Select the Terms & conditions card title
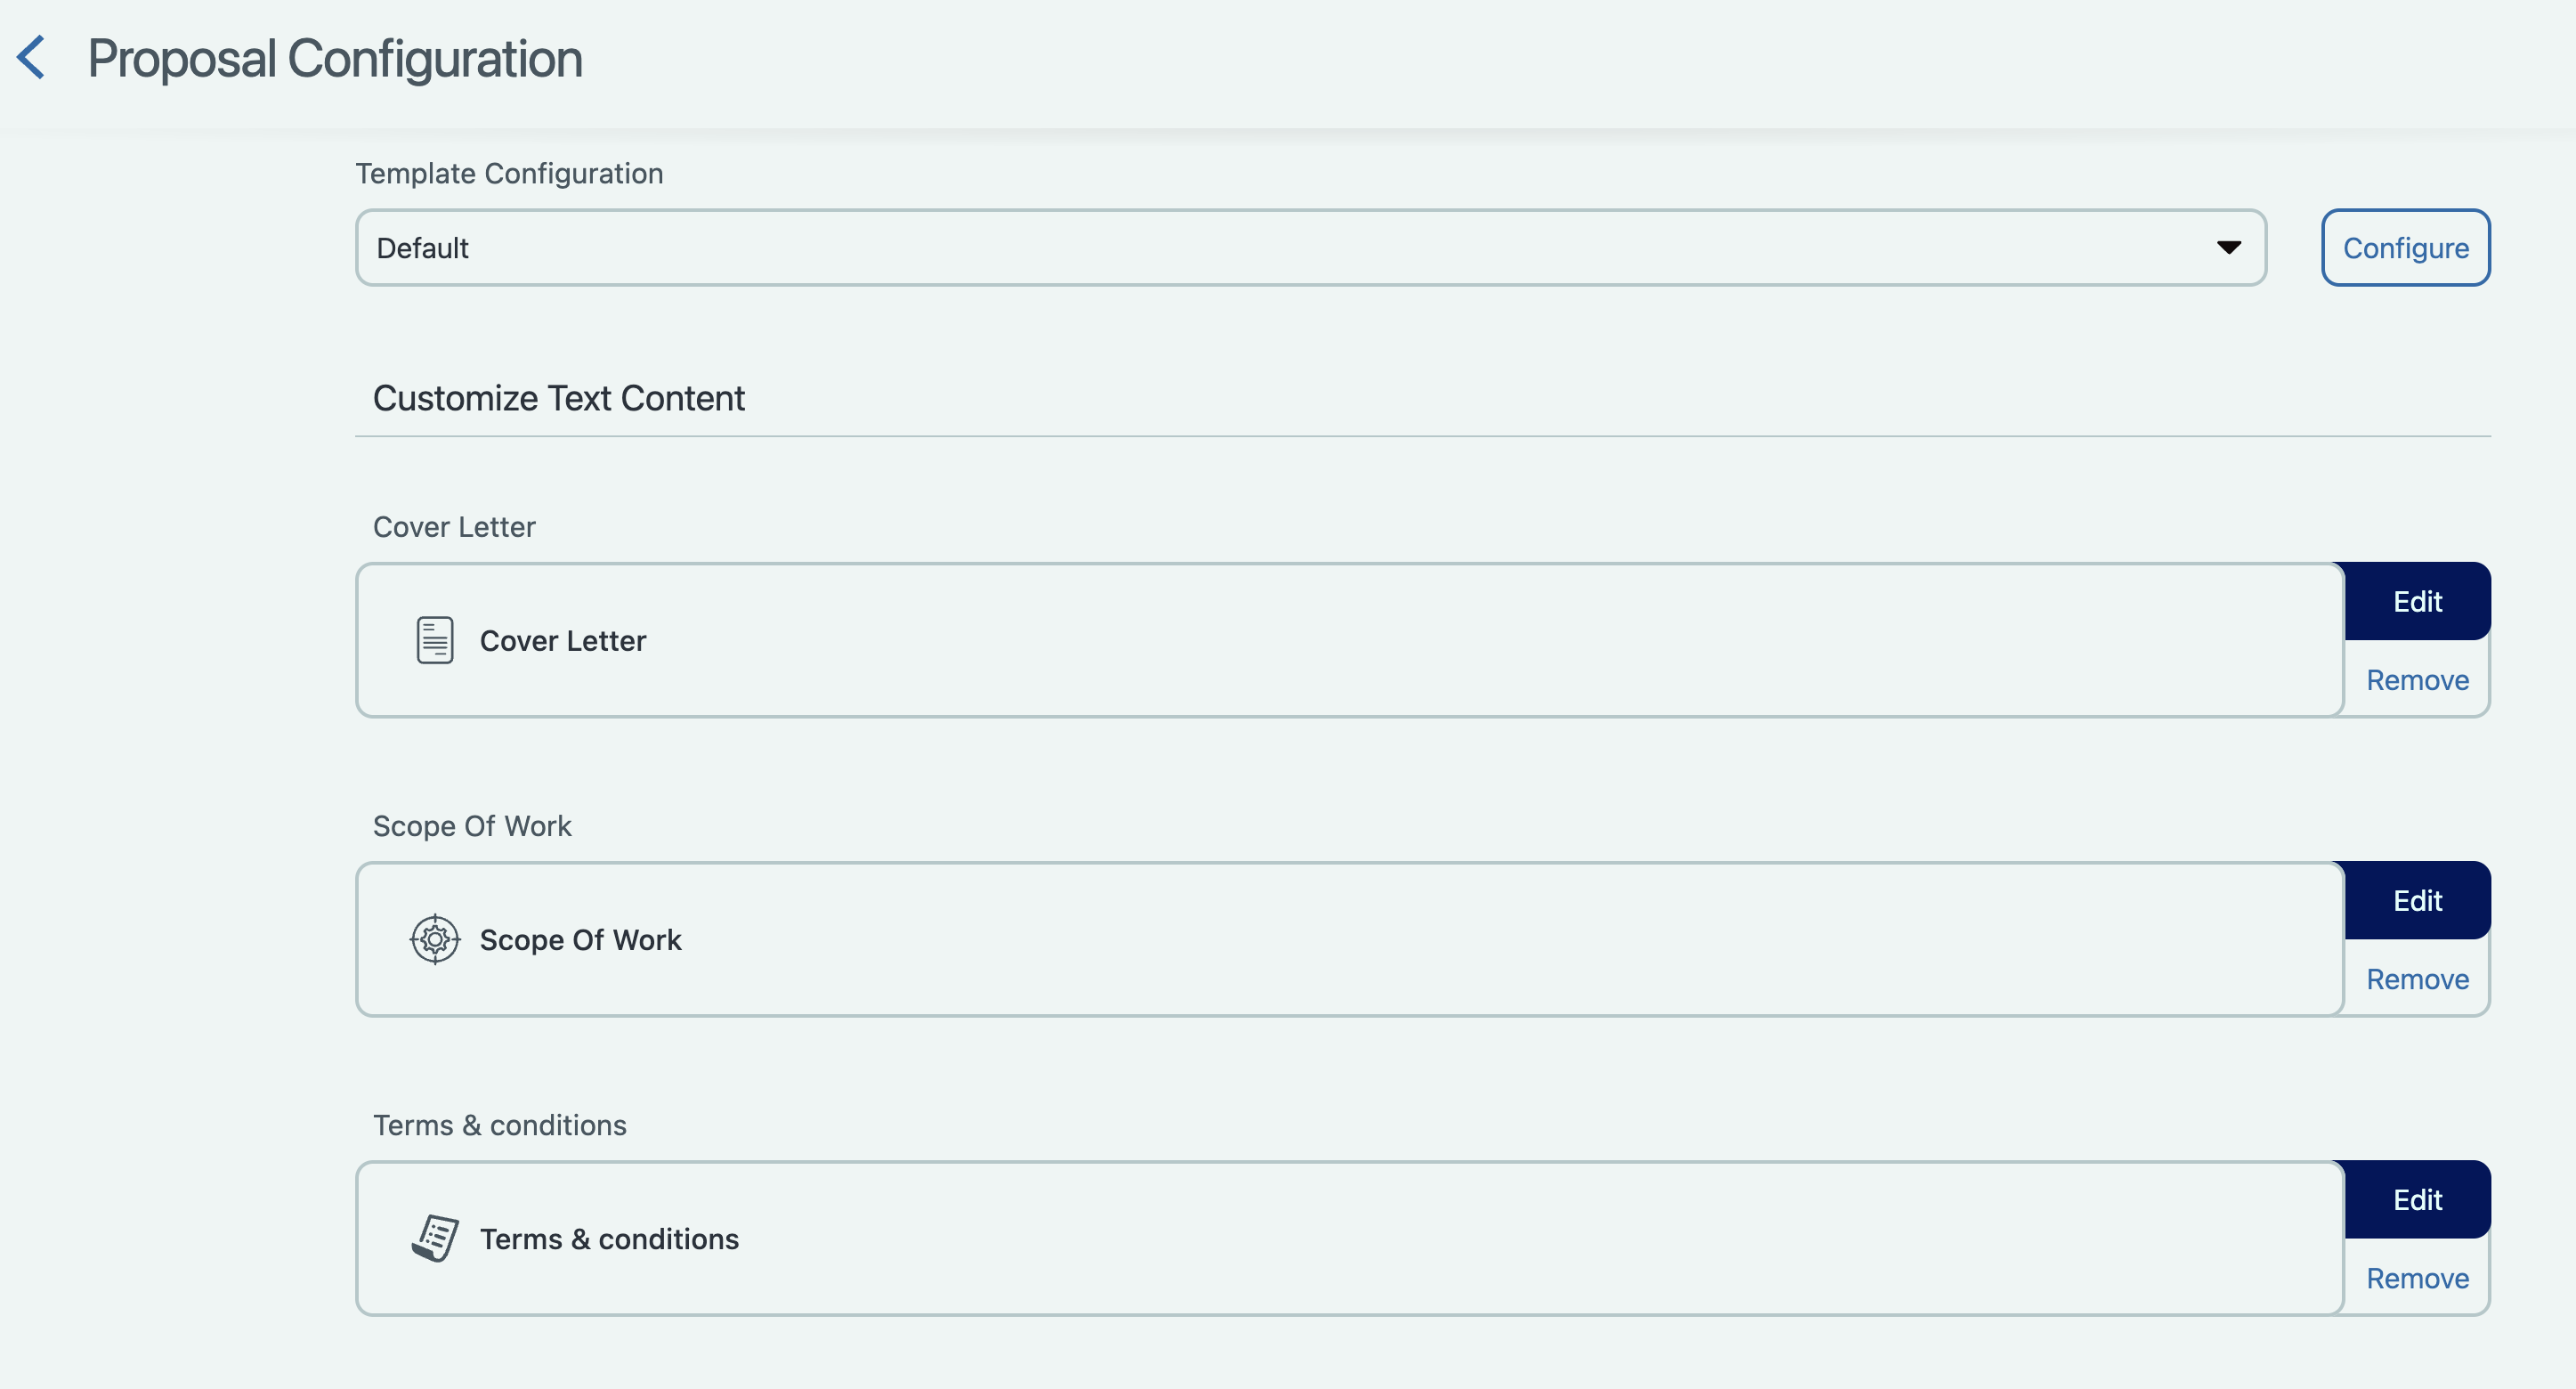 coord(609,1238)
